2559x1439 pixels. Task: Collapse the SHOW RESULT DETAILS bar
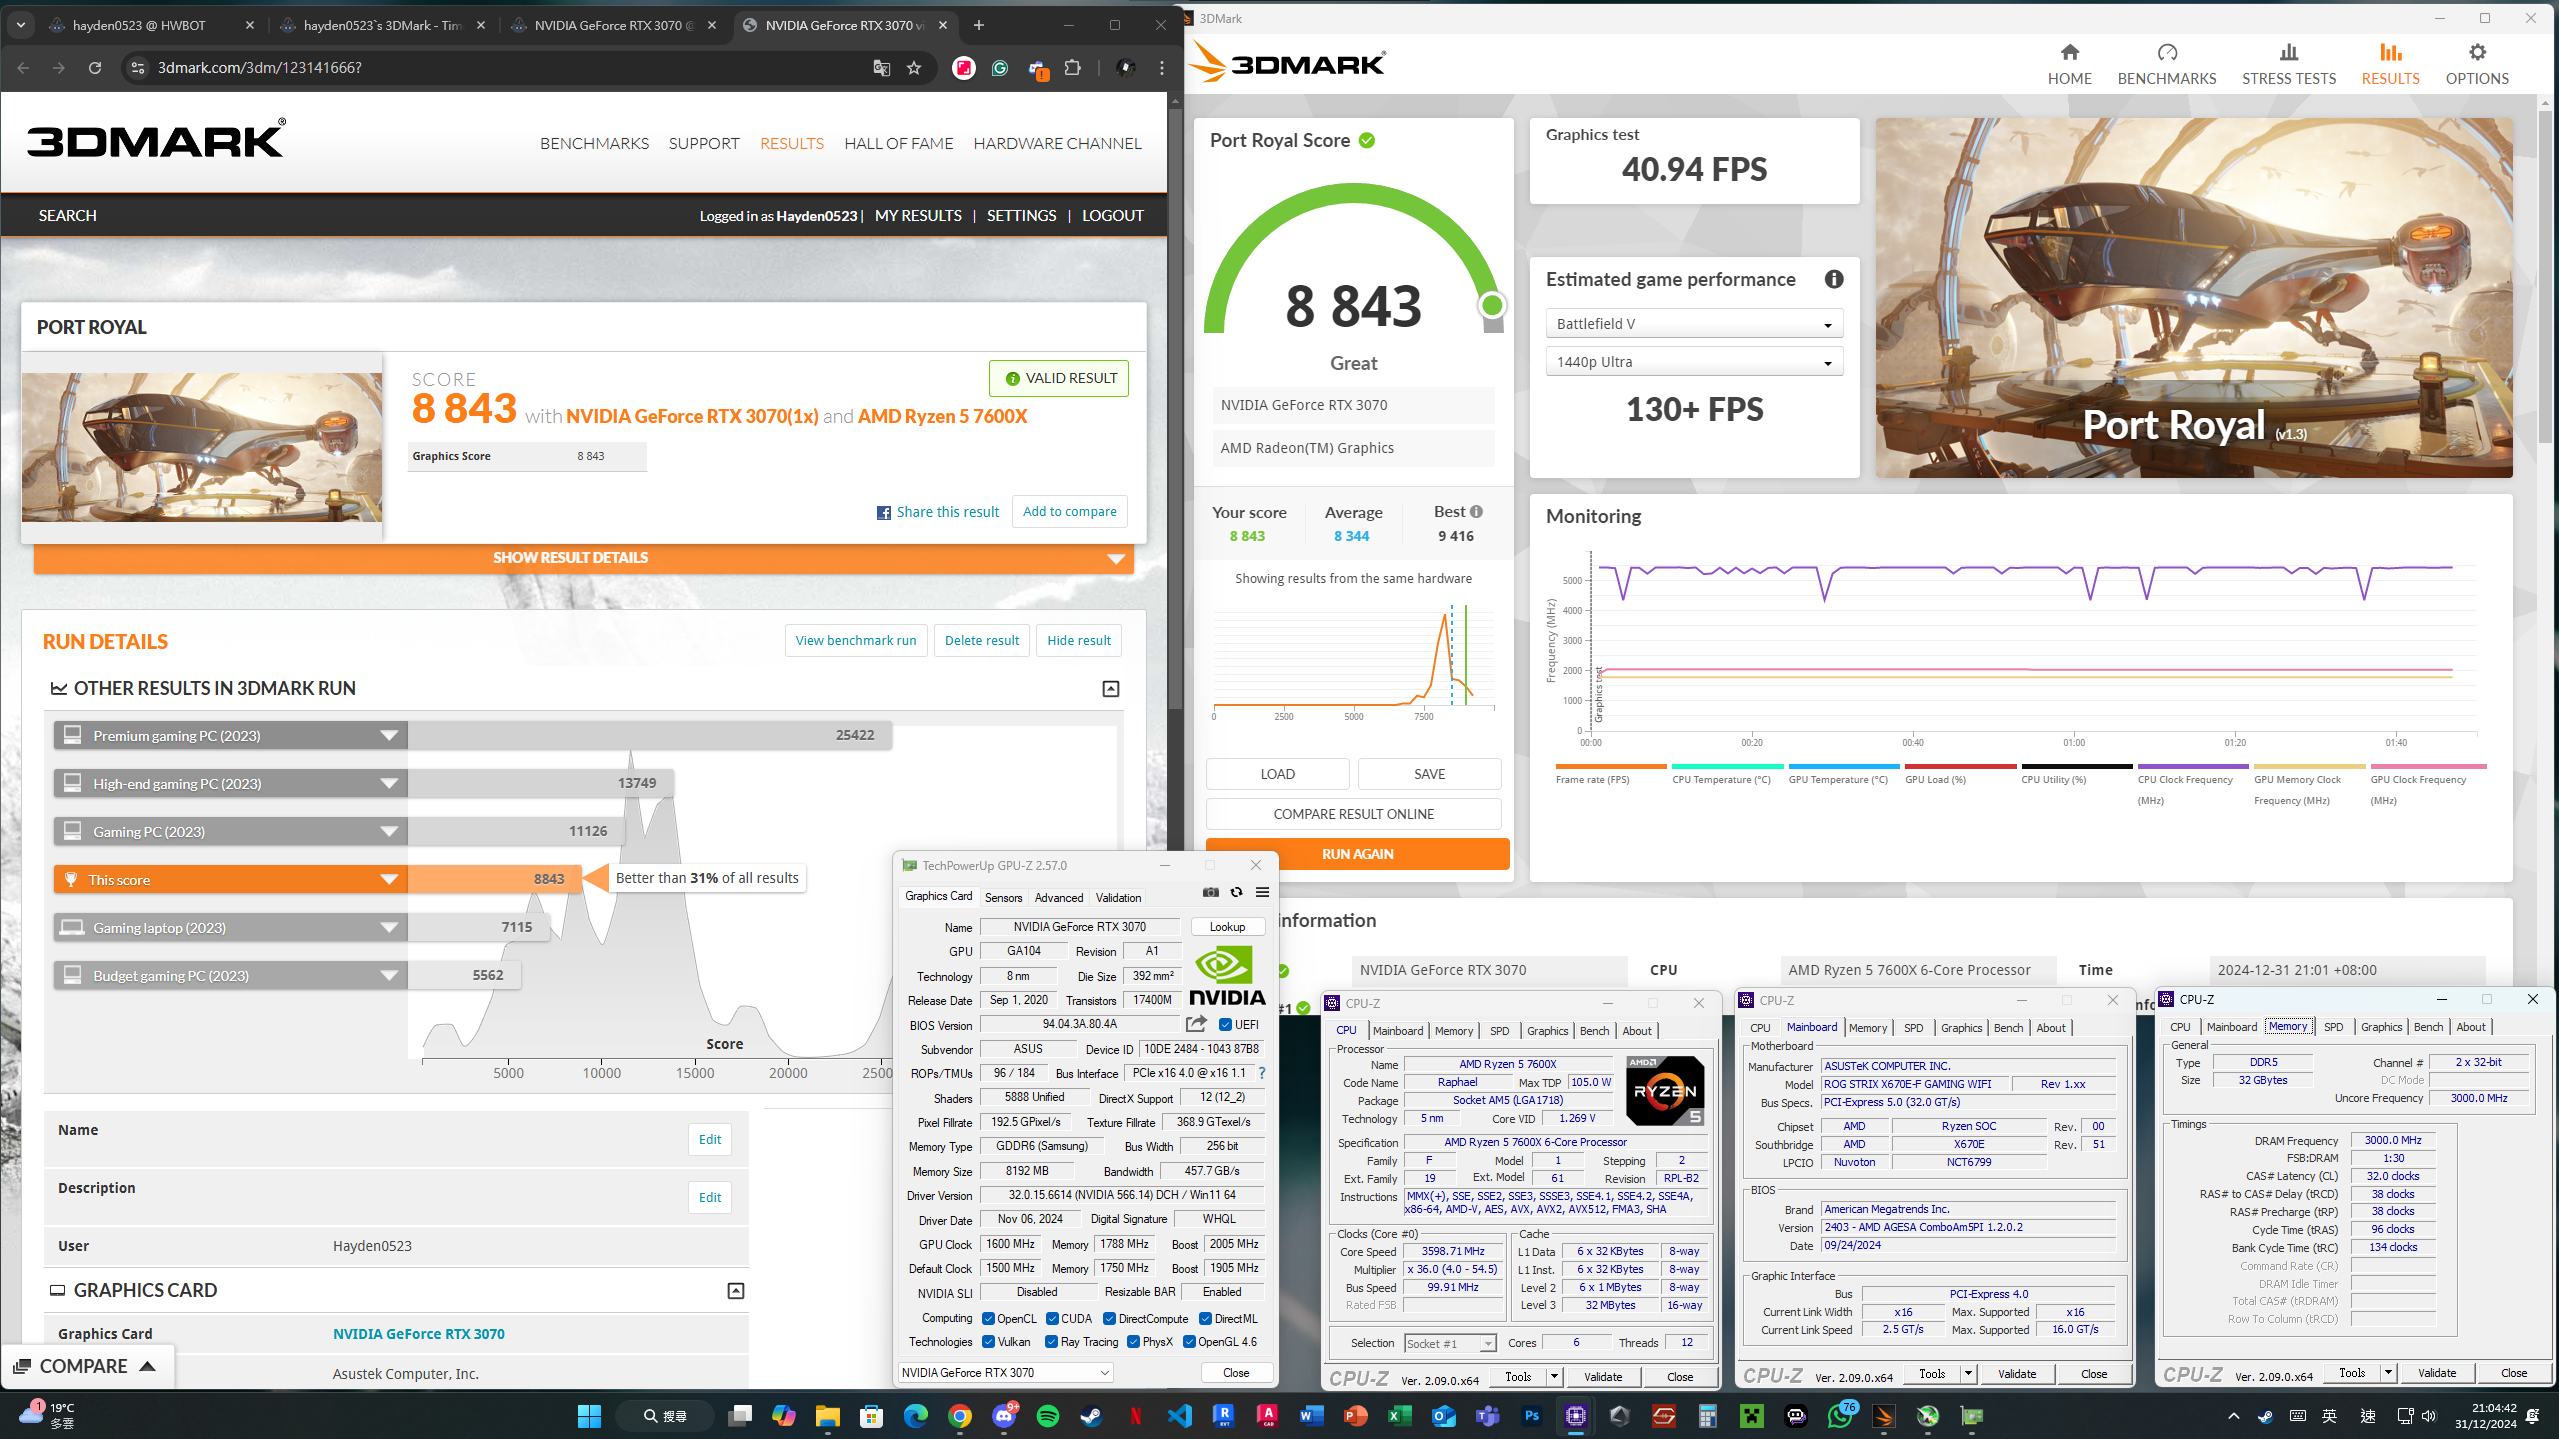click(x=583, y=558)
